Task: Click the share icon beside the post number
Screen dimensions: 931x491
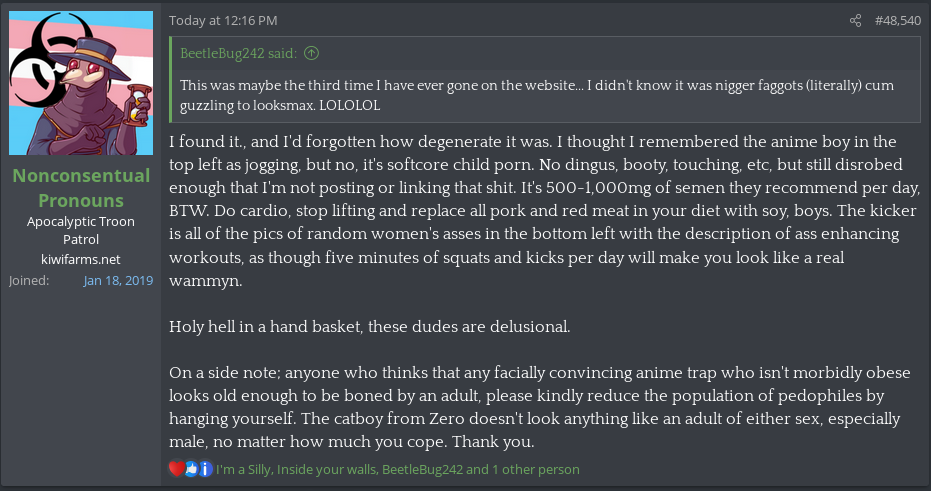Action: (x=855, y=20)
